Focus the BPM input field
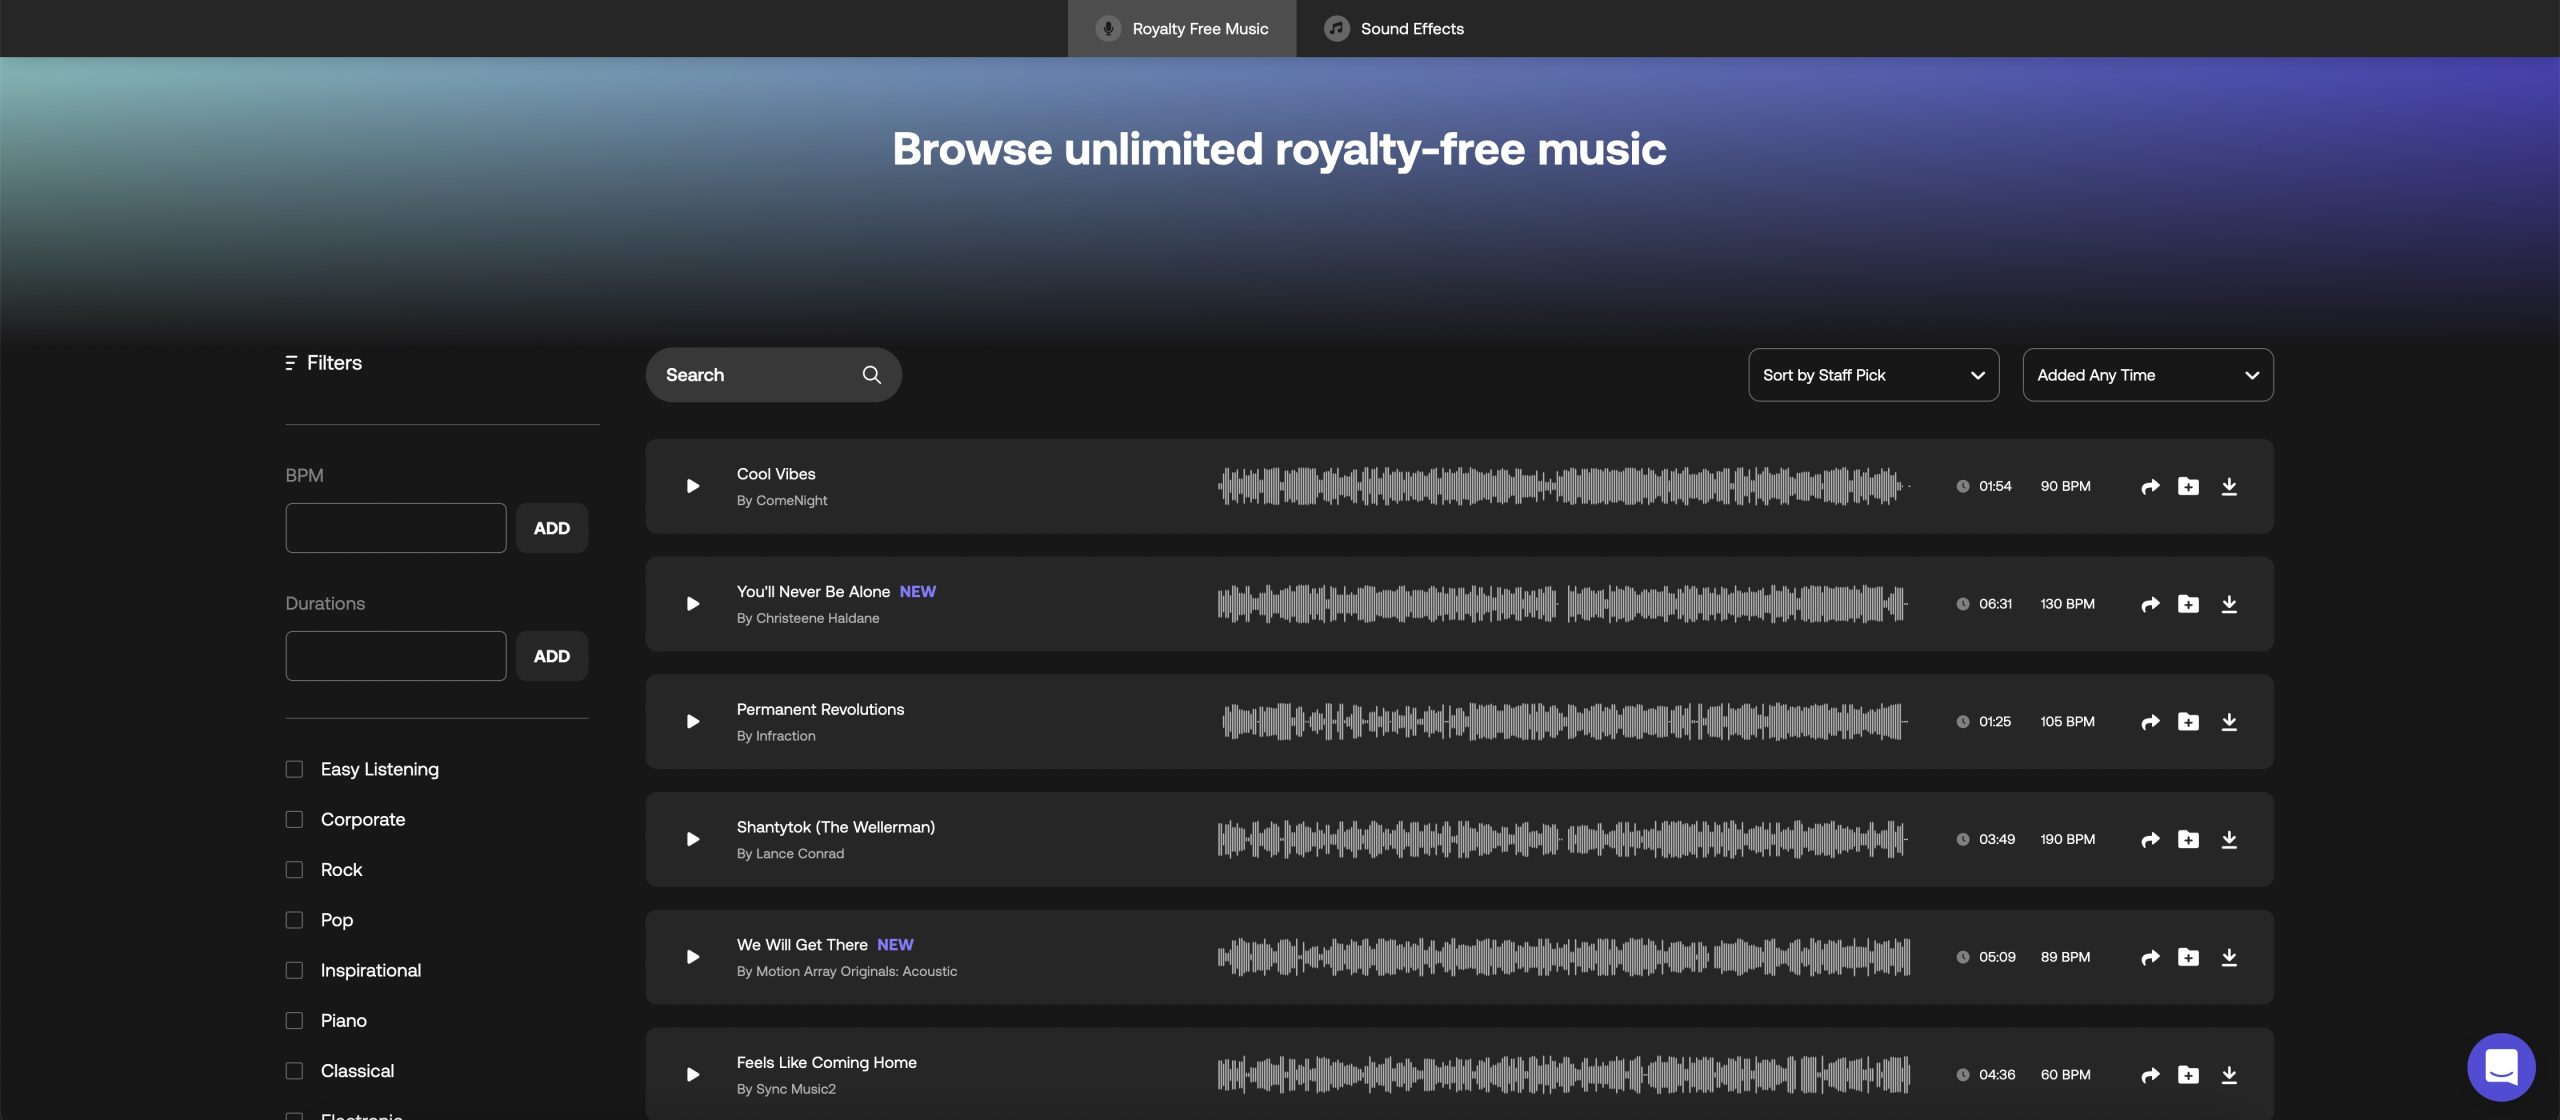The image size is (2560, 1120). coord(396,528)
